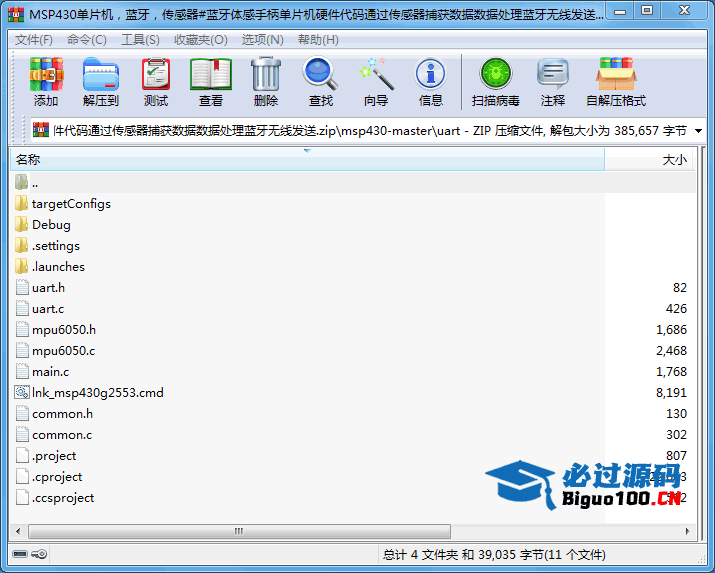The image size is (715, 573).
Task: Click the 查找 (Find) magnifier icon
Action: pyautogui.click(x=321, y=80)
